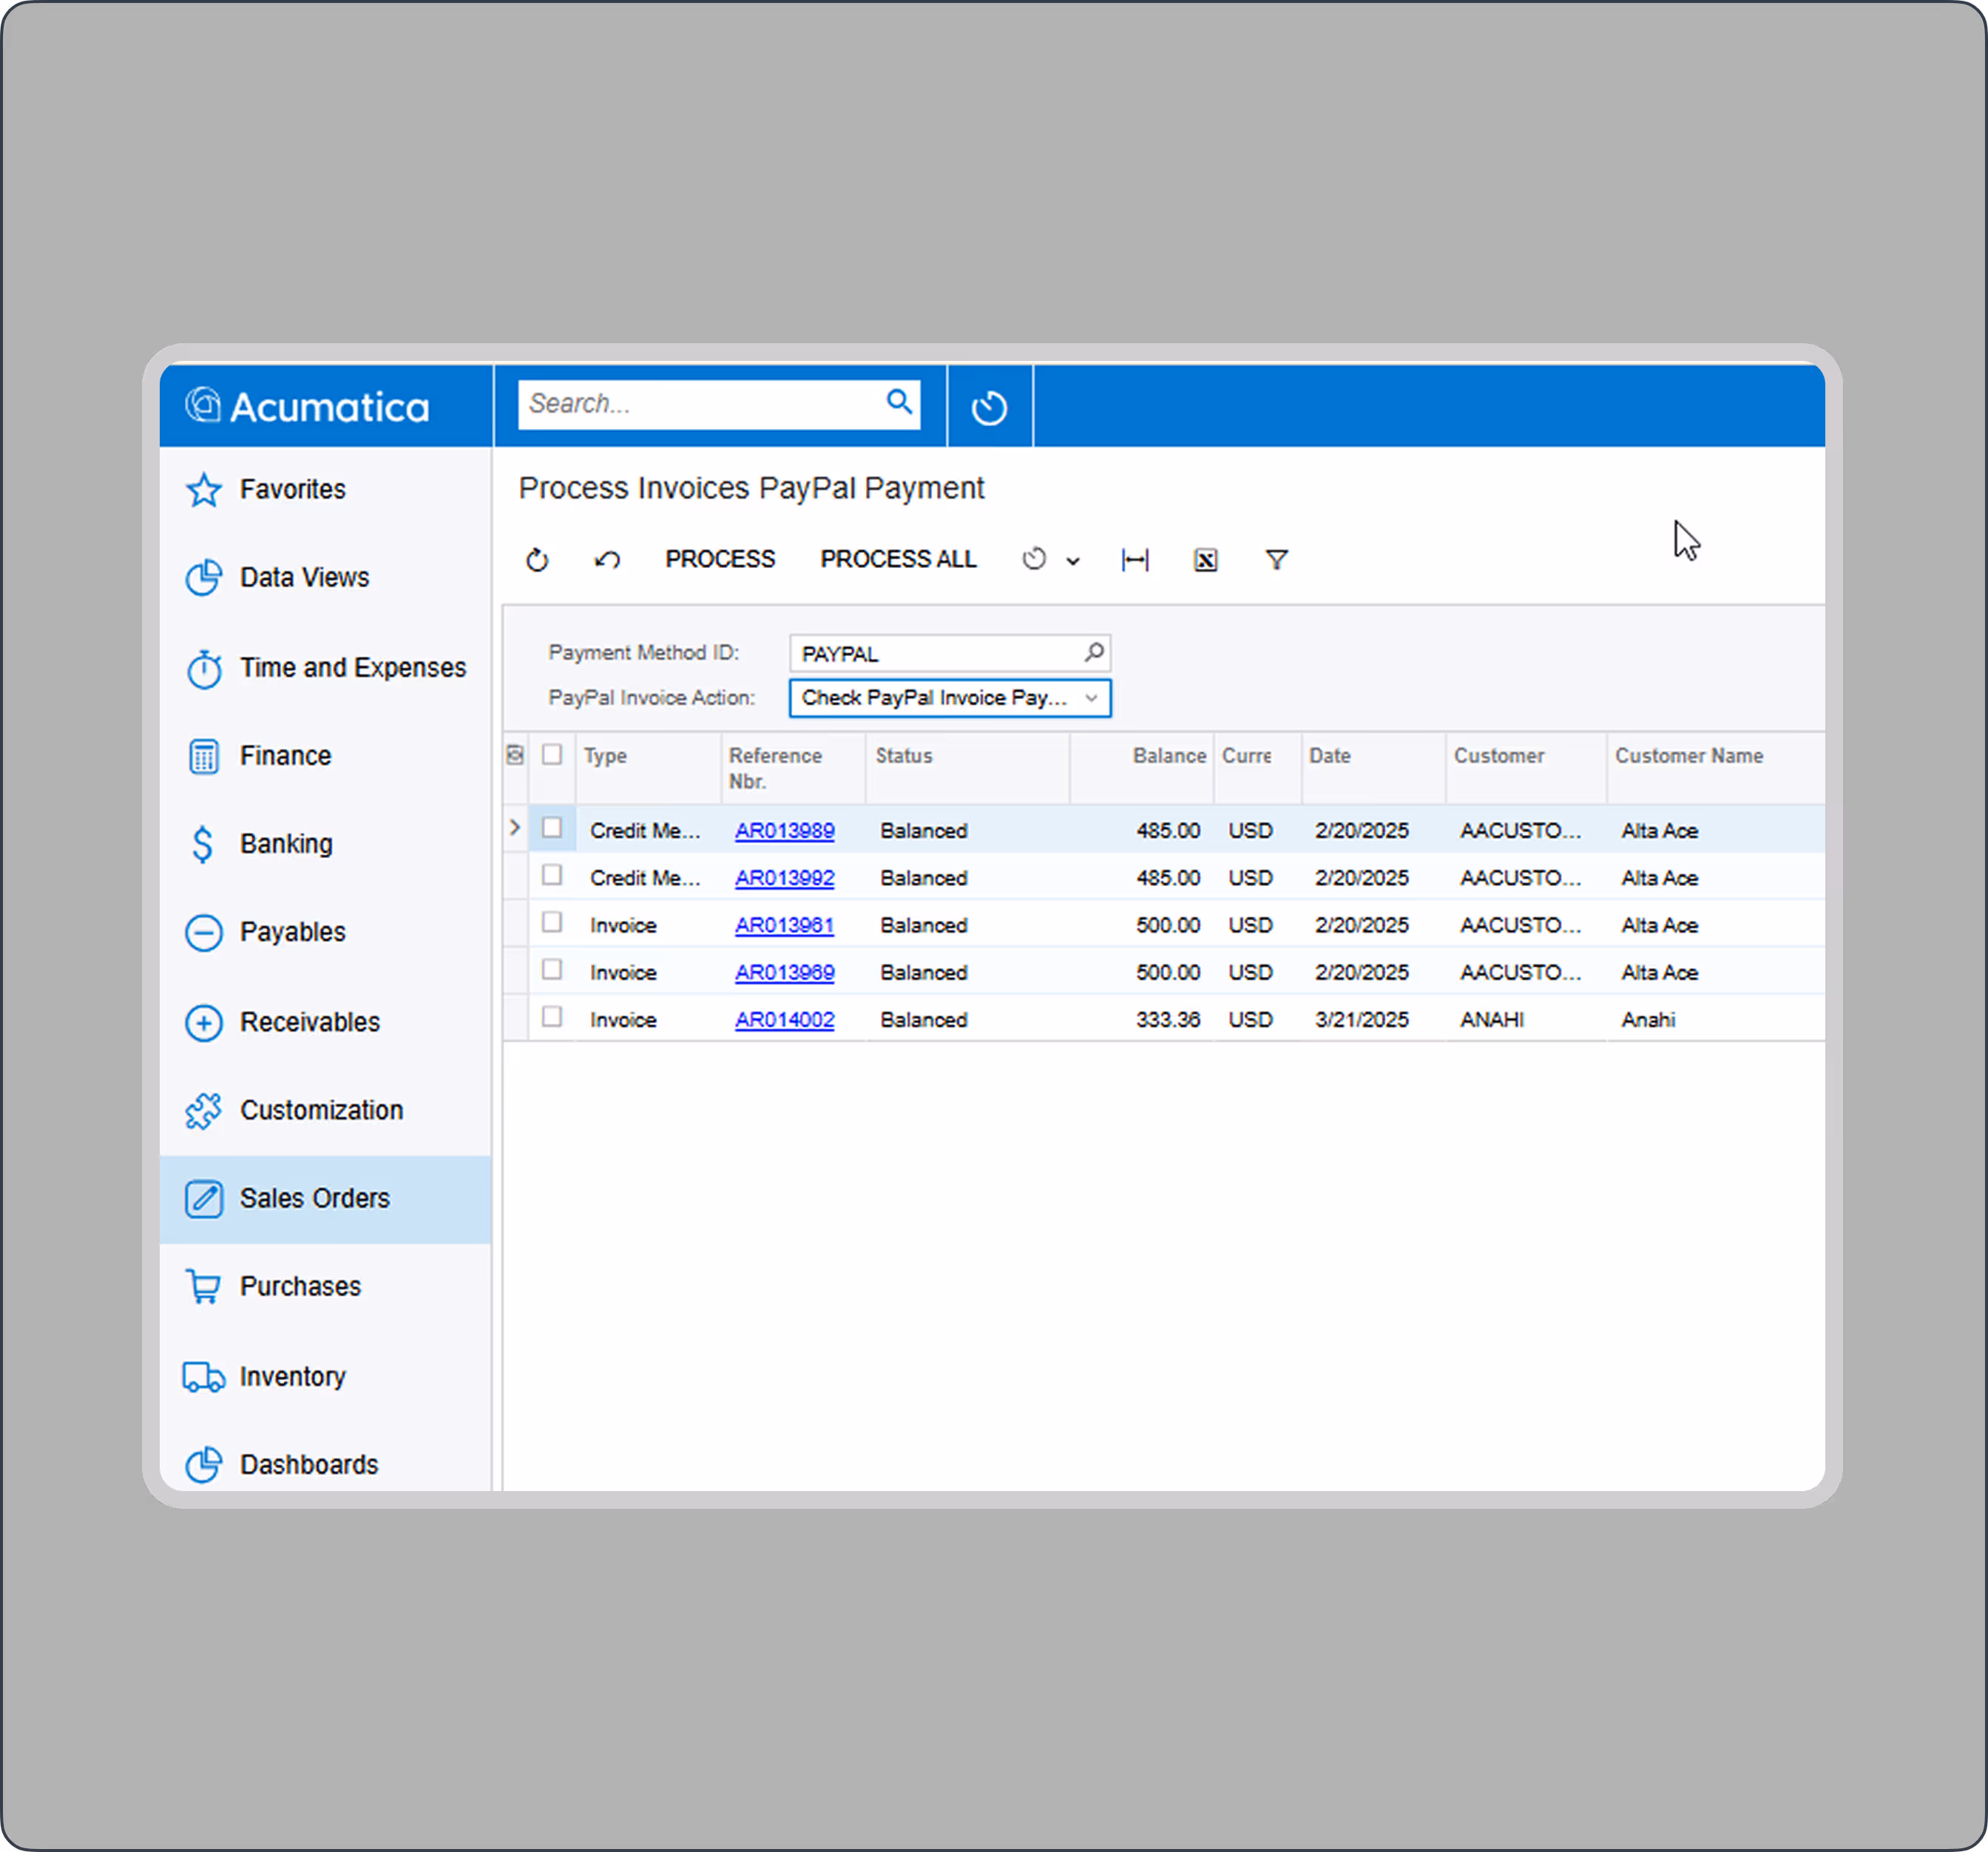Click the history clock icon in header
Screen dimensions: 1988x1852
(x=989, y=407)
